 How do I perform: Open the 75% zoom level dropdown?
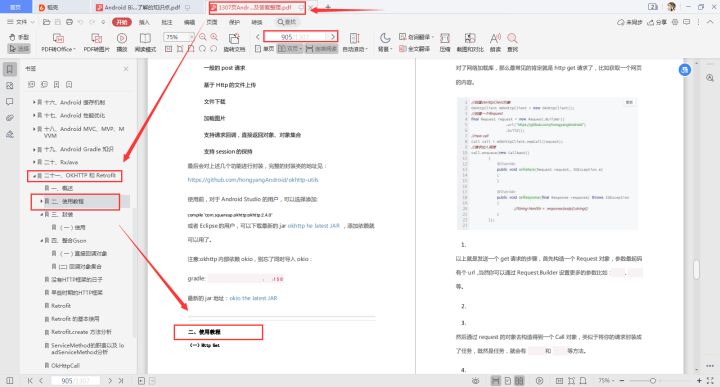coord(179,37)
